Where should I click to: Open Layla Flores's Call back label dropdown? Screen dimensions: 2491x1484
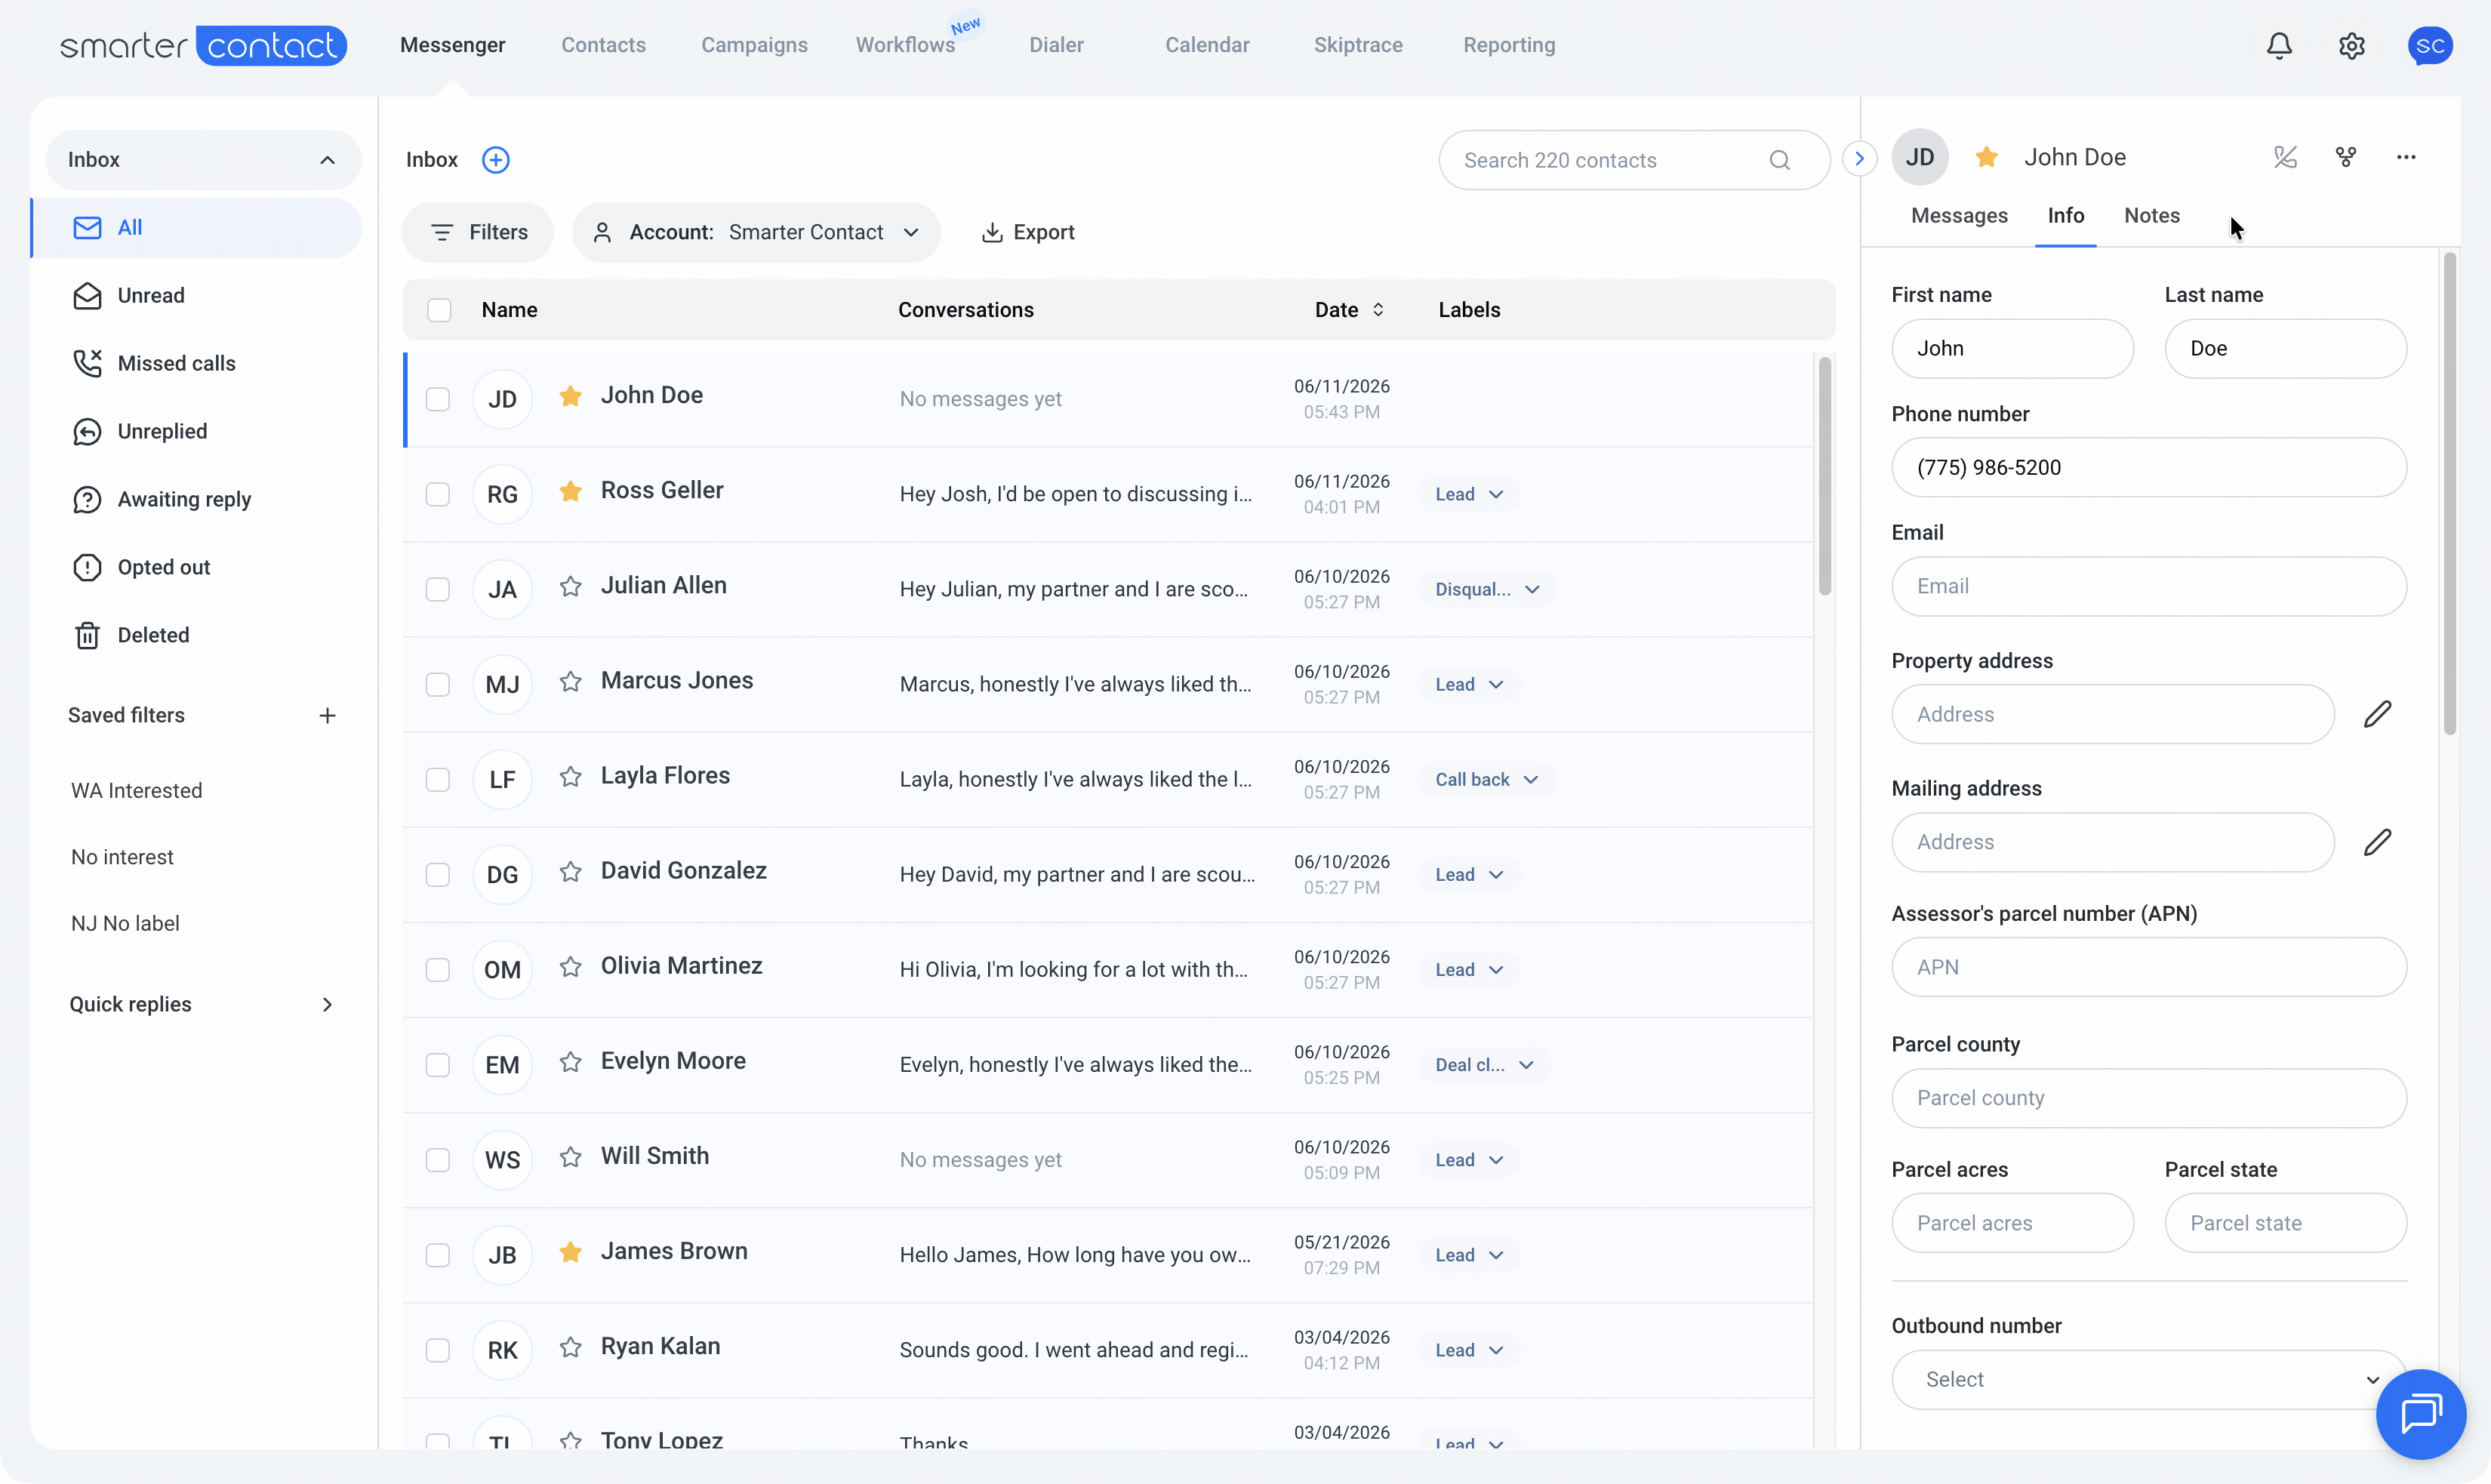(x=1486, y=779)
